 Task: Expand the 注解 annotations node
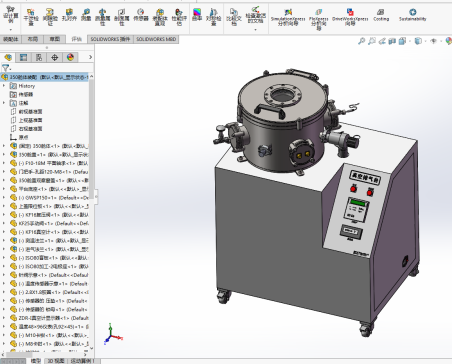click(4, 103)
